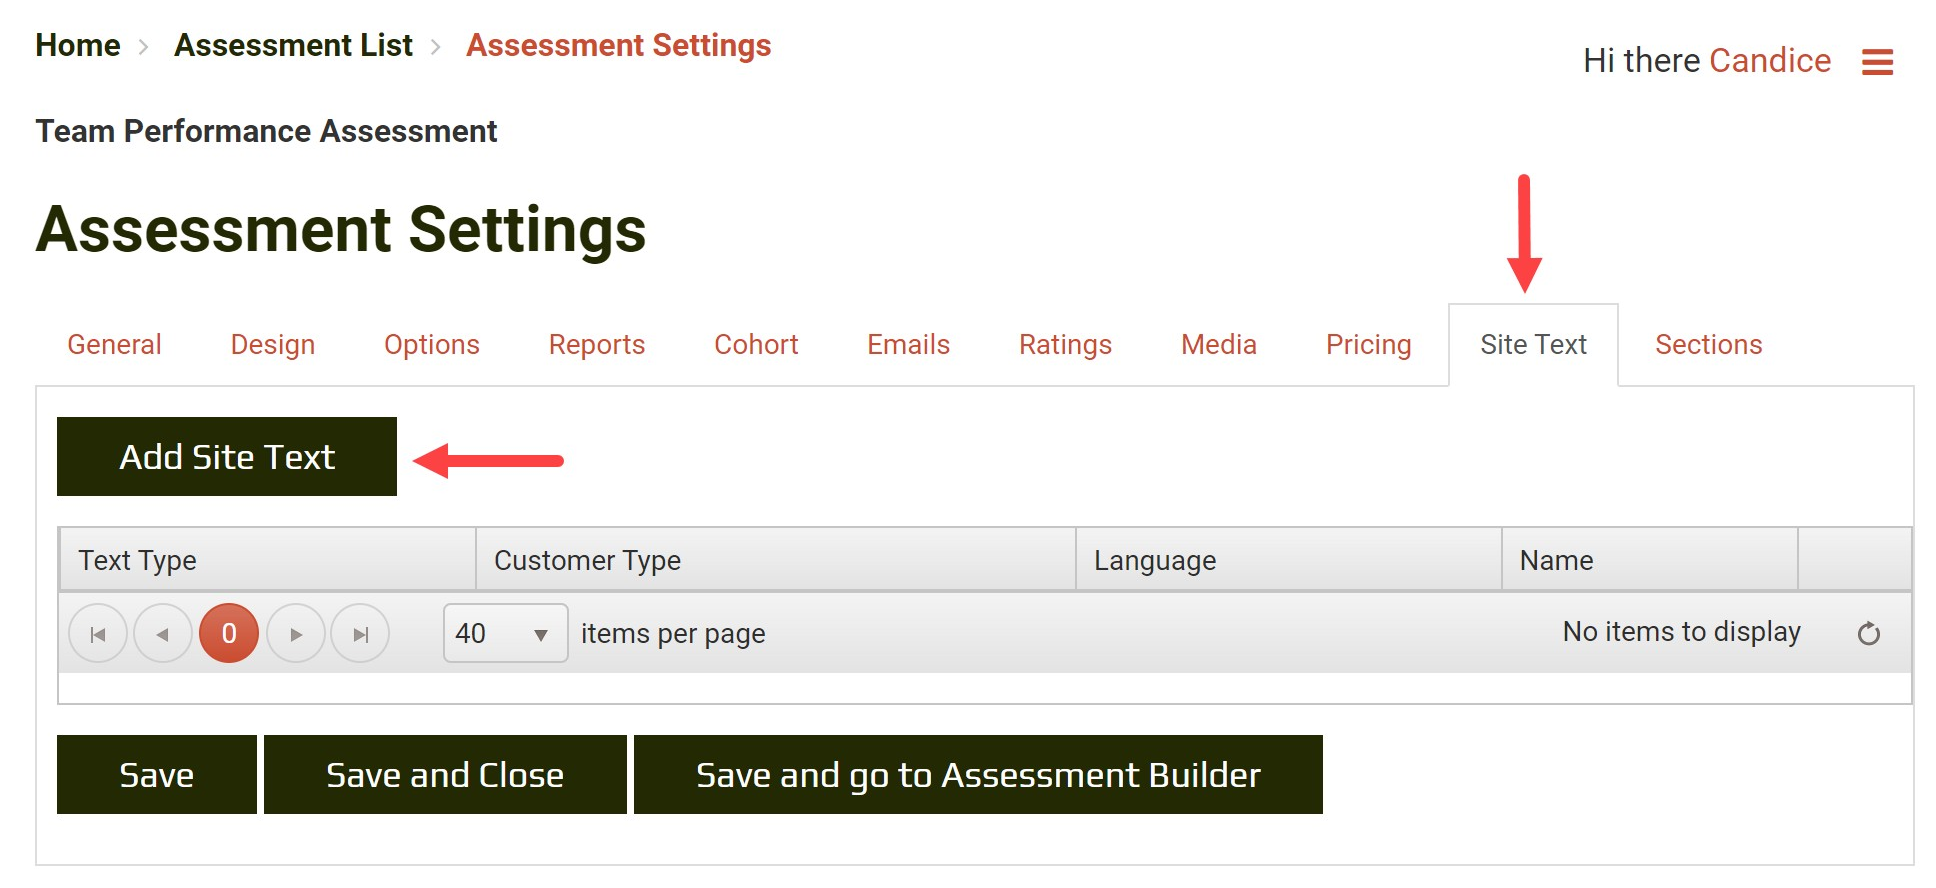Image resolution: width=1936 pixels, height=888 pixels.
Task: Switch to the General tab
Action: click(114, 345)
